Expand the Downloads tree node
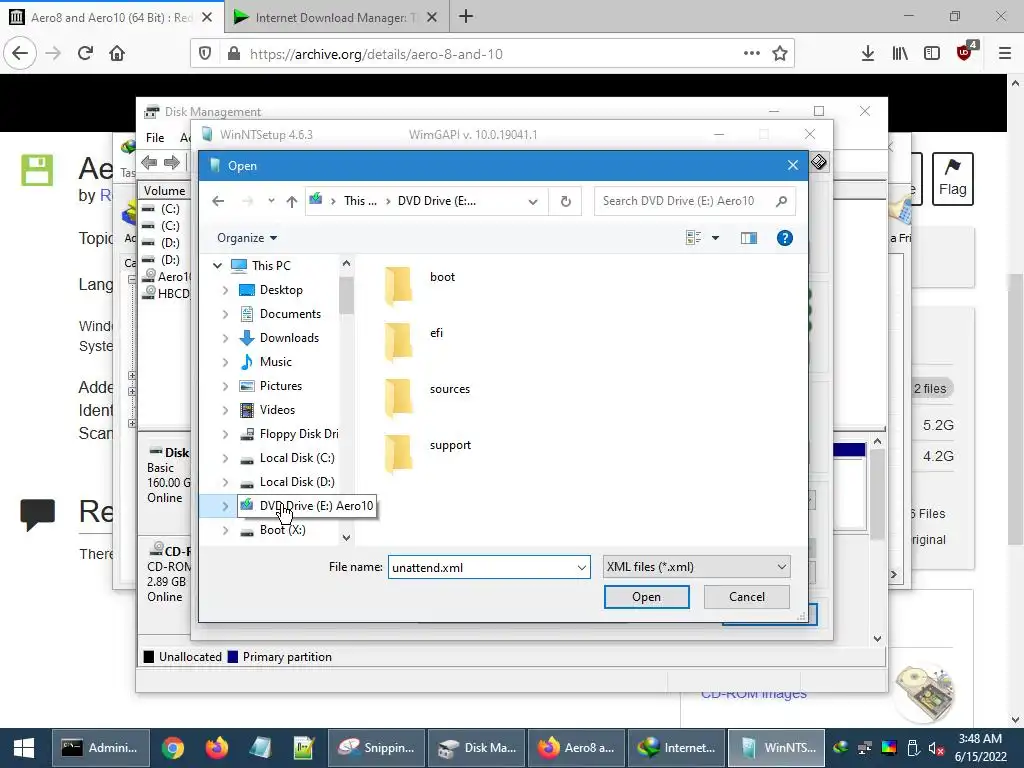Screen dimensions: 1024x768 pyautogui.click(x=225, y=338)
